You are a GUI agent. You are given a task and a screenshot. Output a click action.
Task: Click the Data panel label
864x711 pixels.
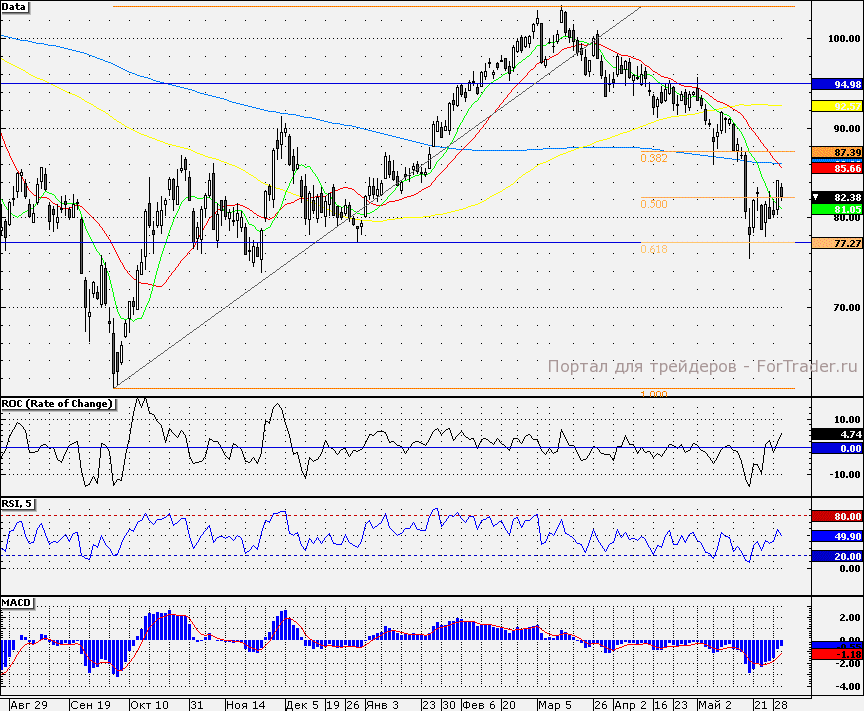coord(15,6)
